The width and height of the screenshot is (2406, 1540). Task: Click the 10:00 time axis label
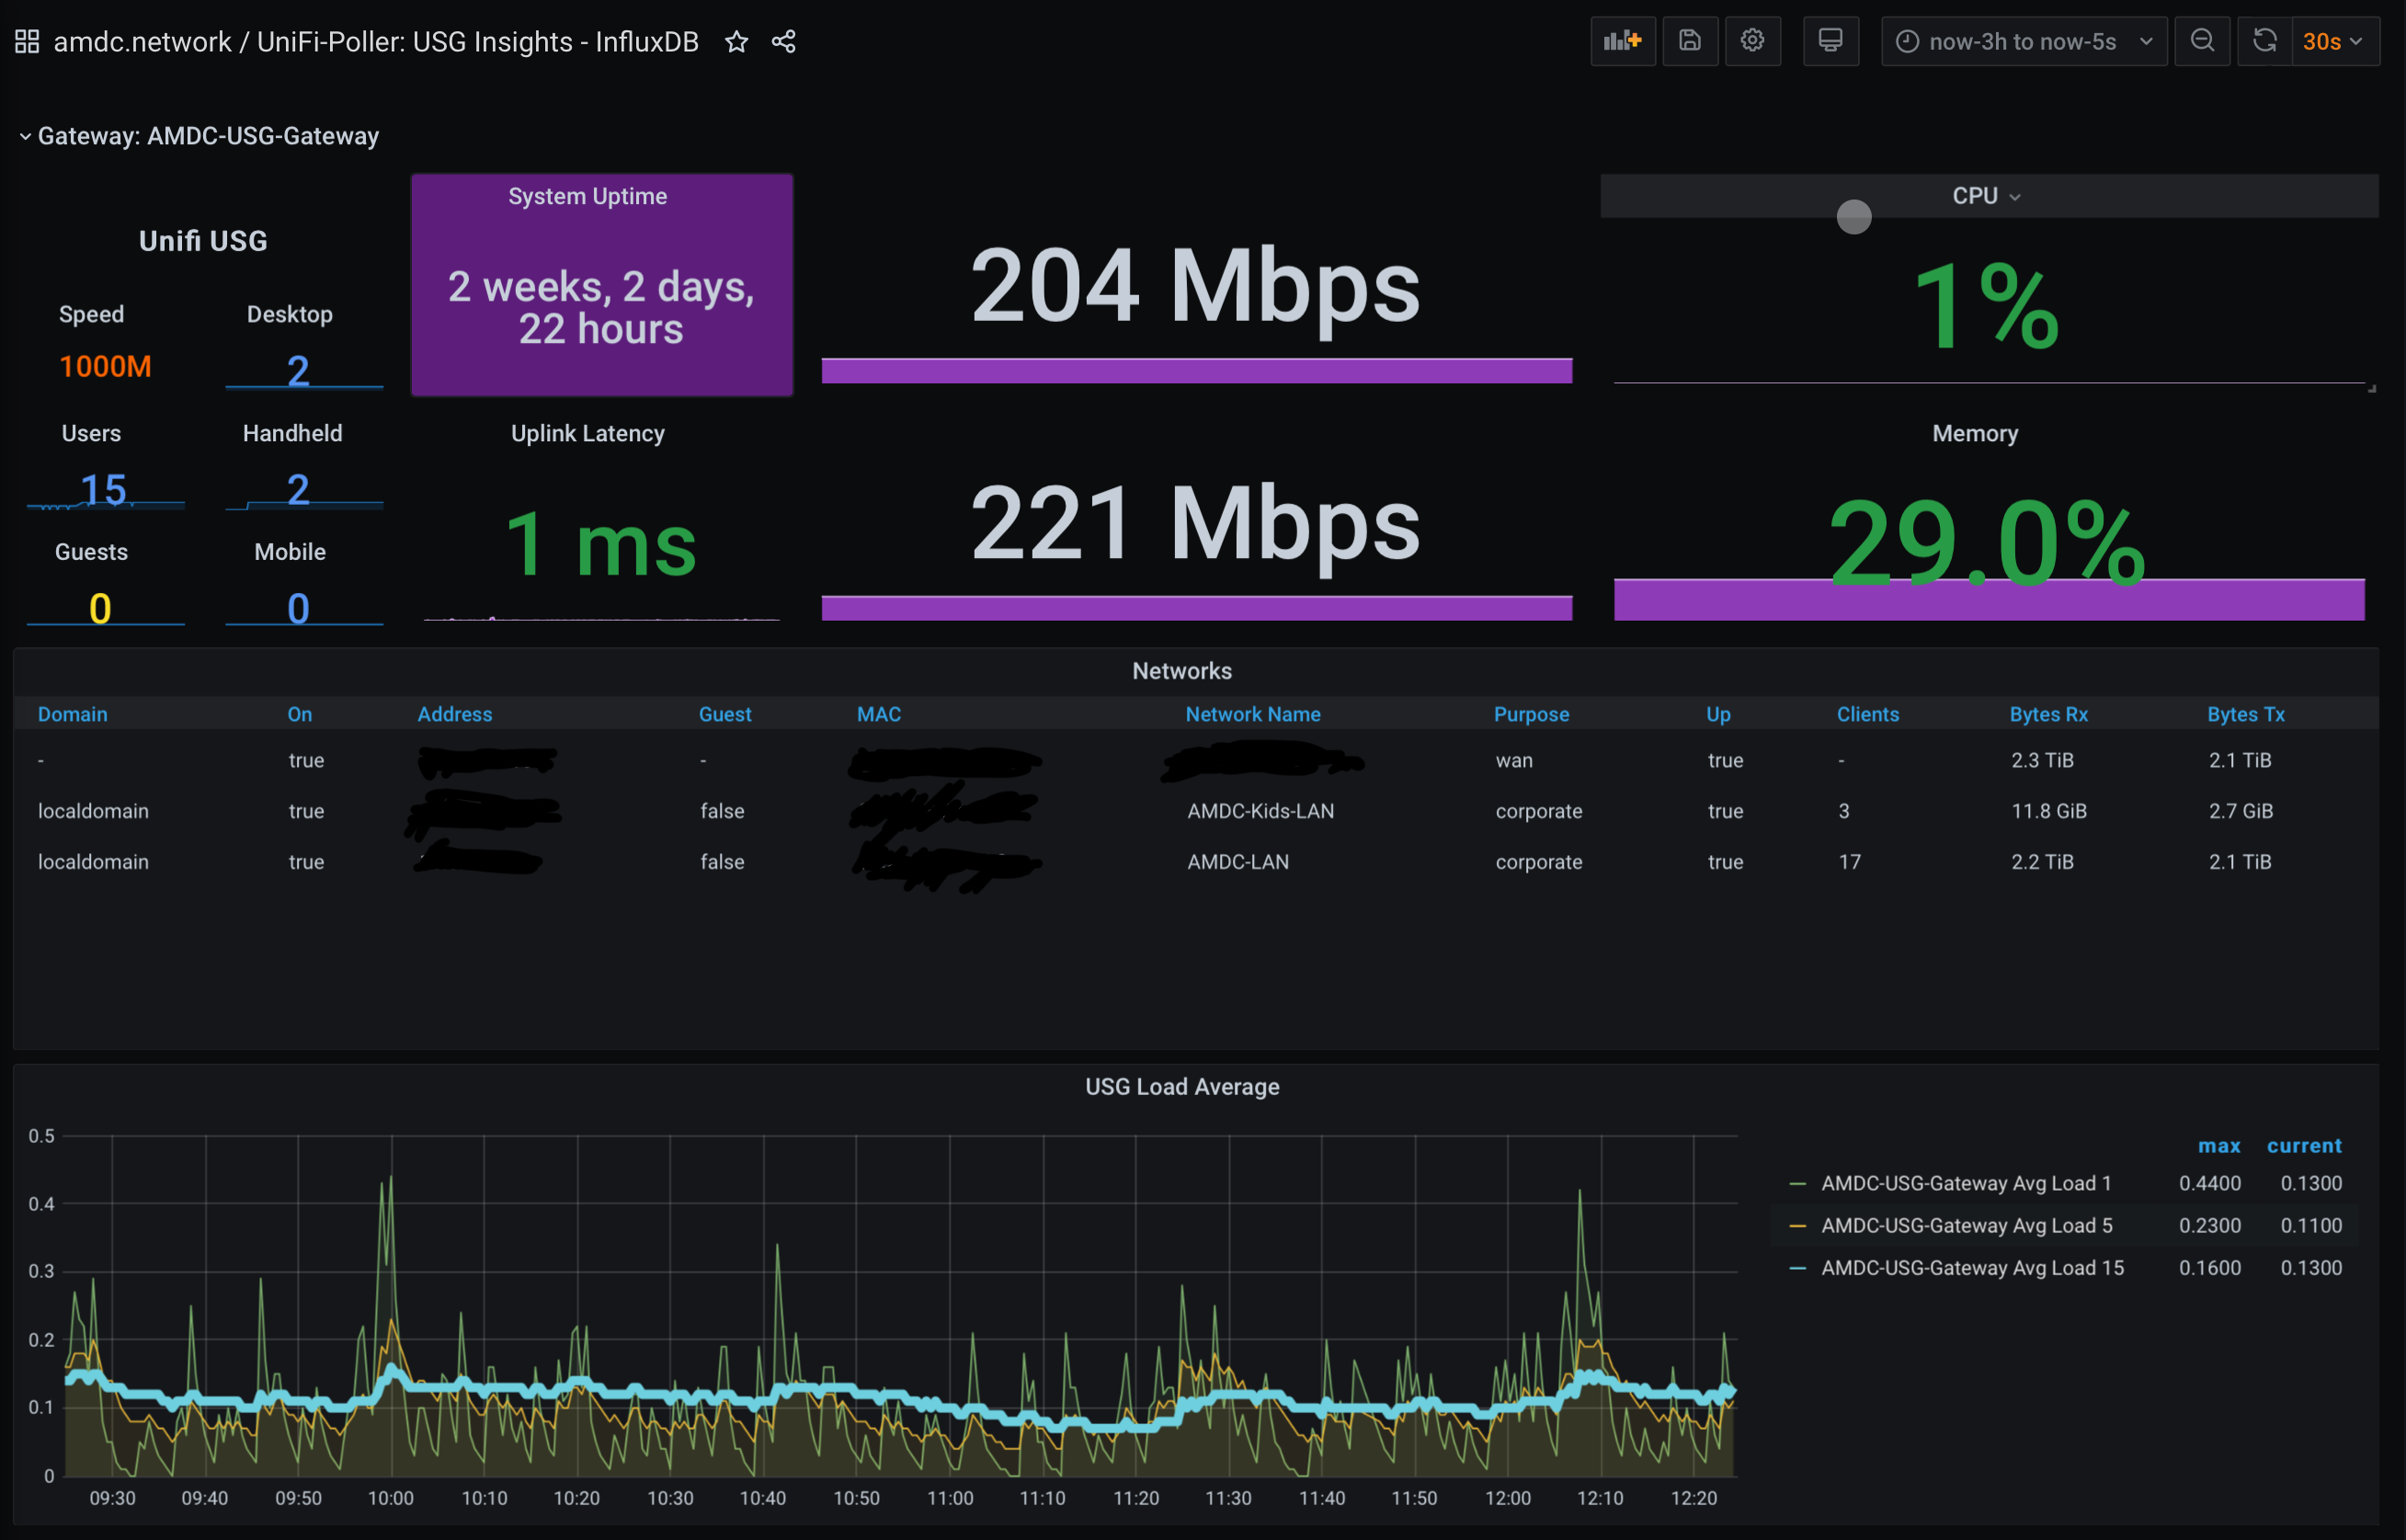tap(390, 1498)
